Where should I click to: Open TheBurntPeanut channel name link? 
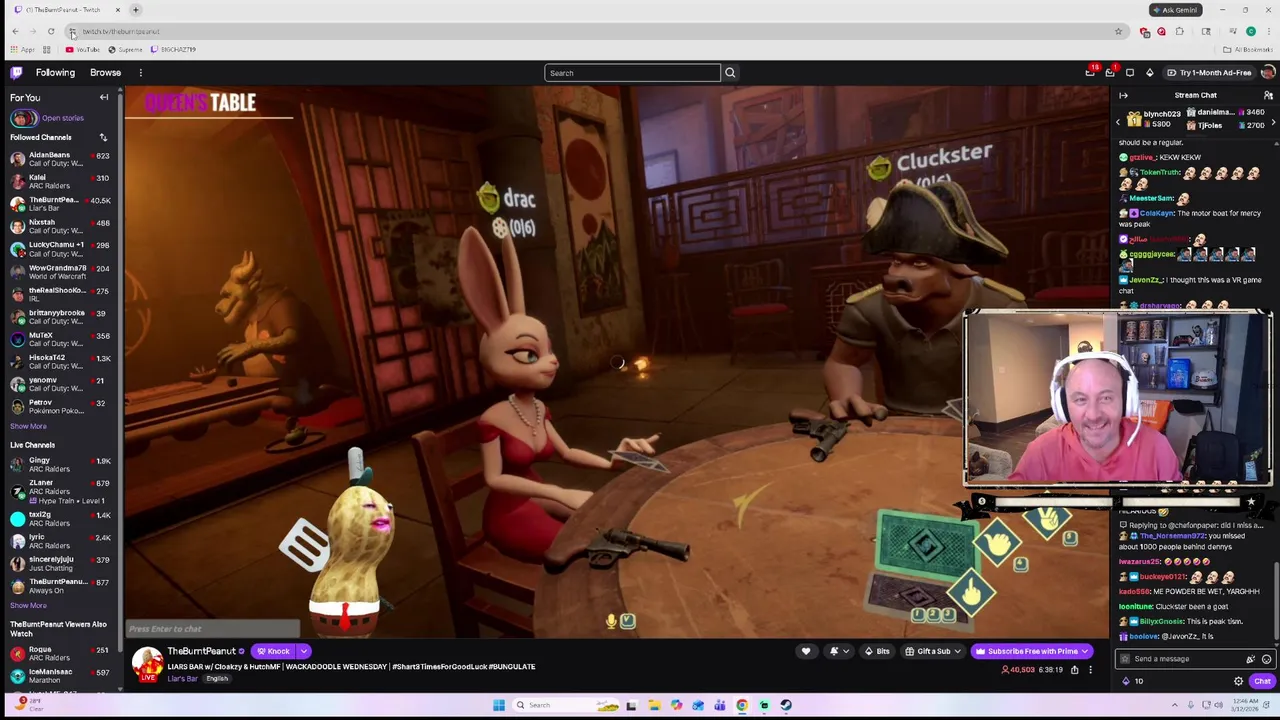201,651
